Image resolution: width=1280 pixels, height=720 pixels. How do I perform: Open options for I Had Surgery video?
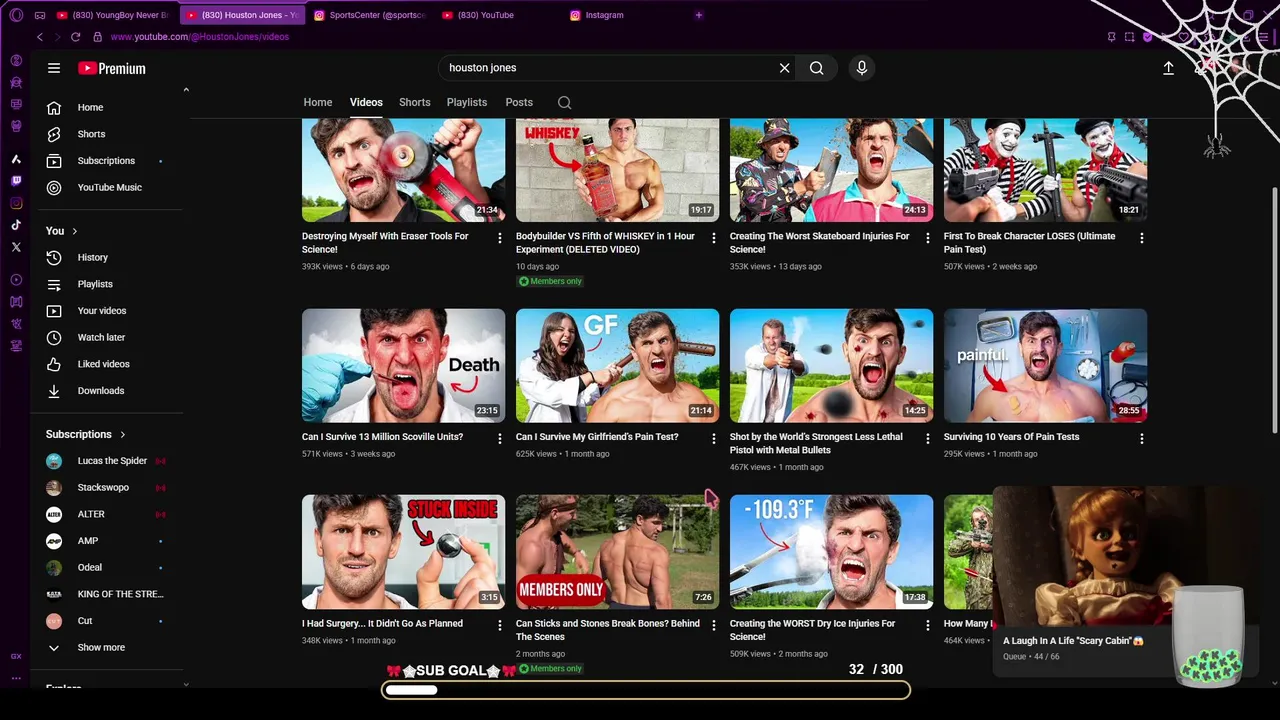pos(500,625)
